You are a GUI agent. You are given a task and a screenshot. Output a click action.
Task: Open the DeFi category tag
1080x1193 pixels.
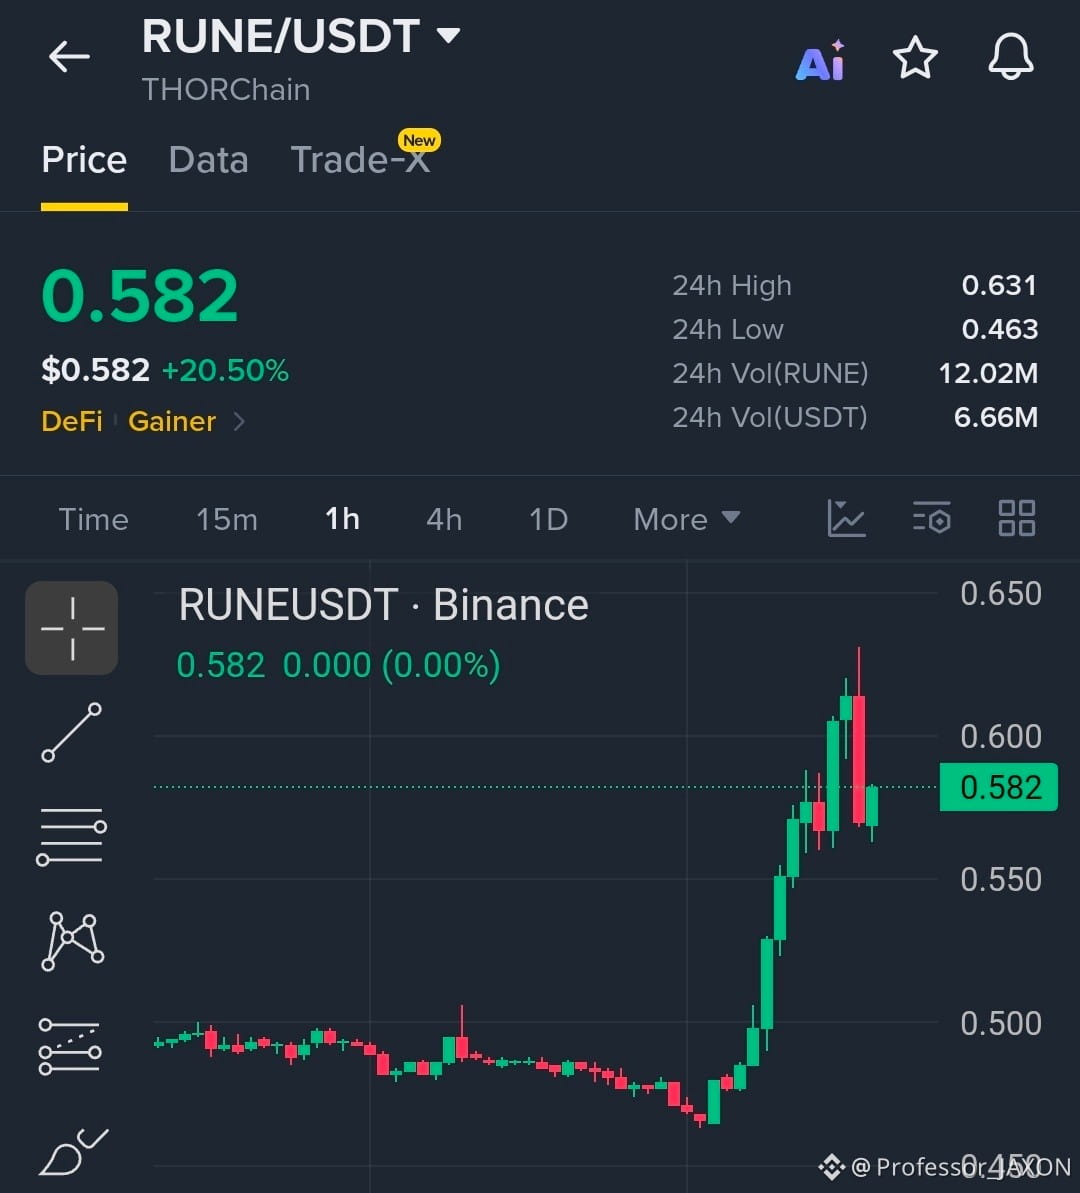pyautogui.click(x=72, y=421)
